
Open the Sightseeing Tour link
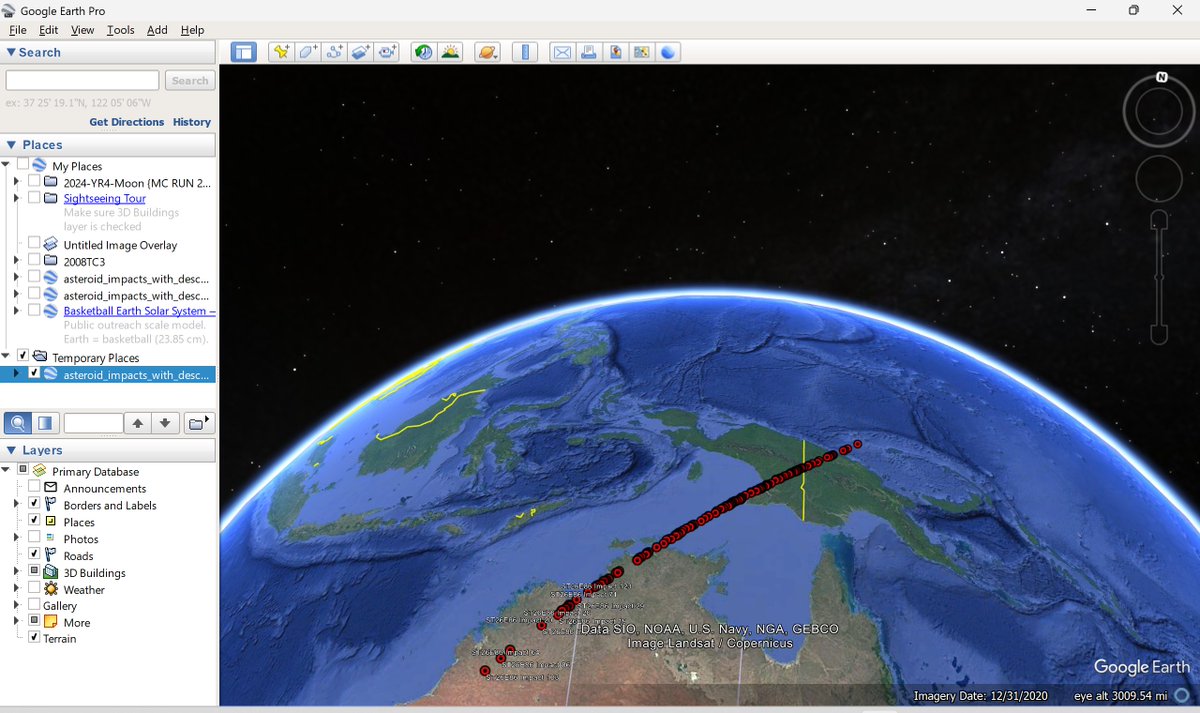[105, 198]
